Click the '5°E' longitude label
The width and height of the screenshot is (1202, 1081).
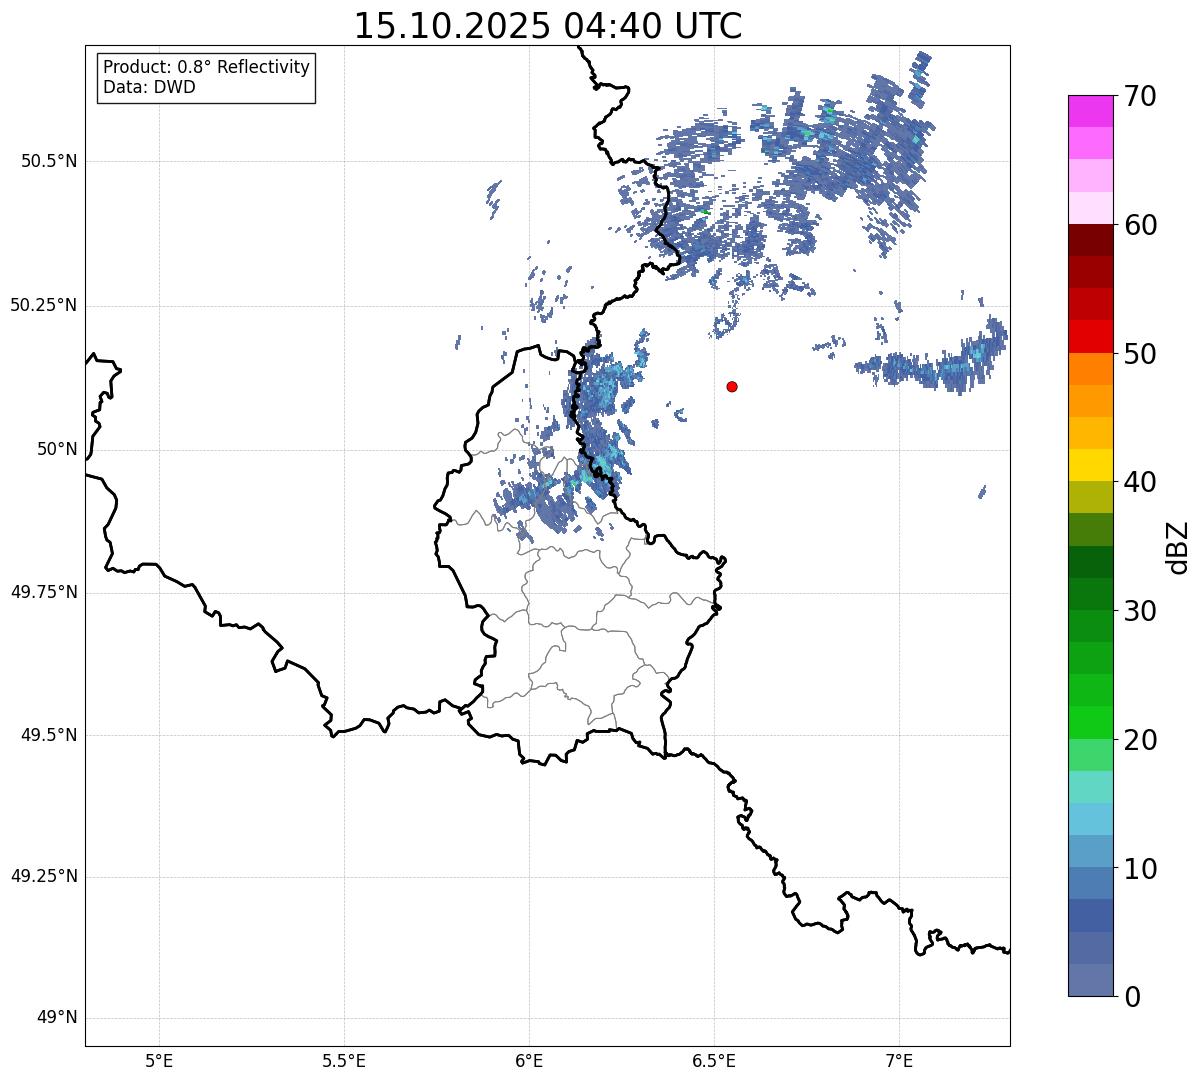coord(159,1060)
